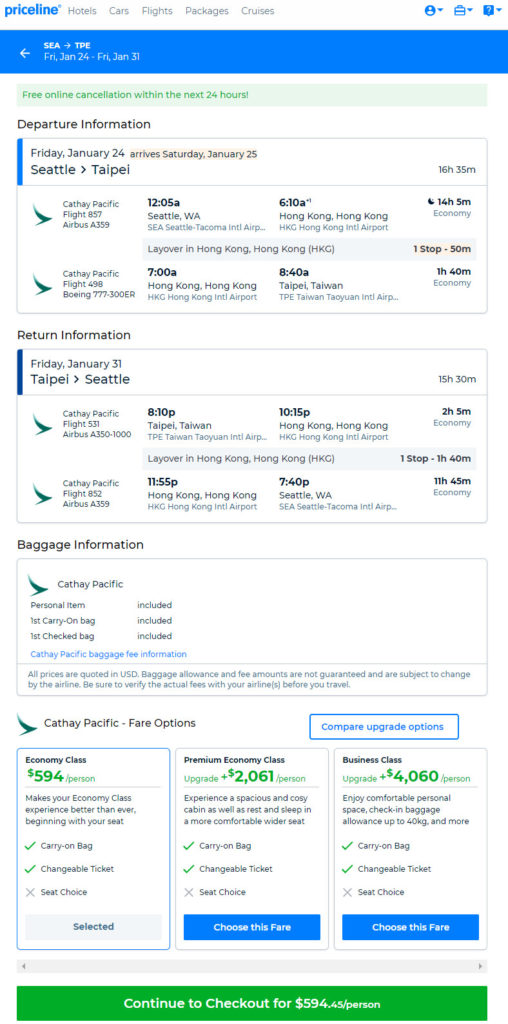This screenshot has width=508, height=1024.
Task: Click the Priceline logo
Action: click(x=32, y=10)
